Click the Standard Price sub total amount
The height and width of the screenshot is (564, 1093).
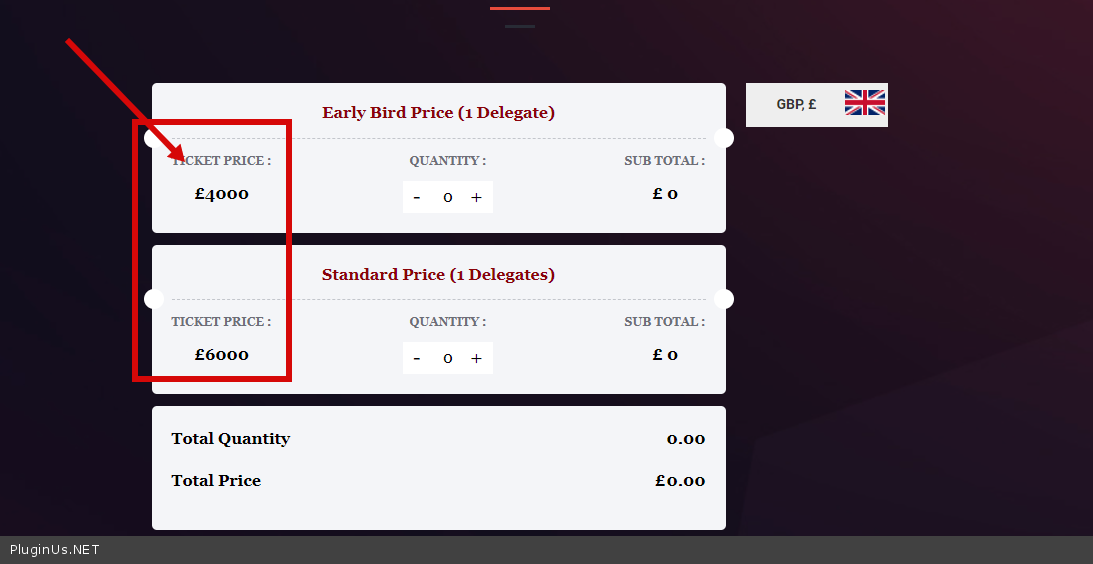665,355
